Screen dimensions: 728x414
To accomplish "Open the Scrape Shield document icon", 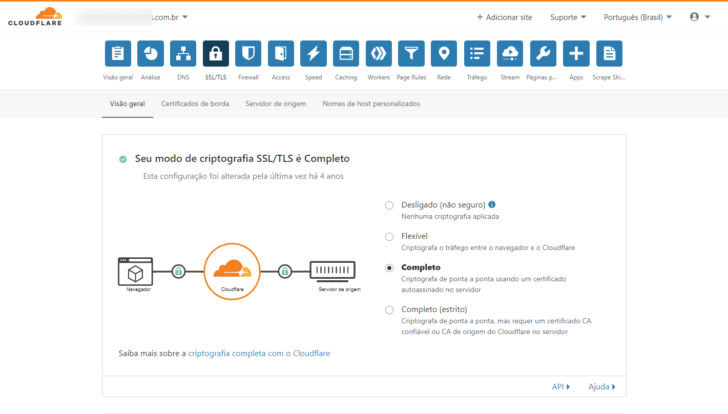I will (x=609, y=54).
